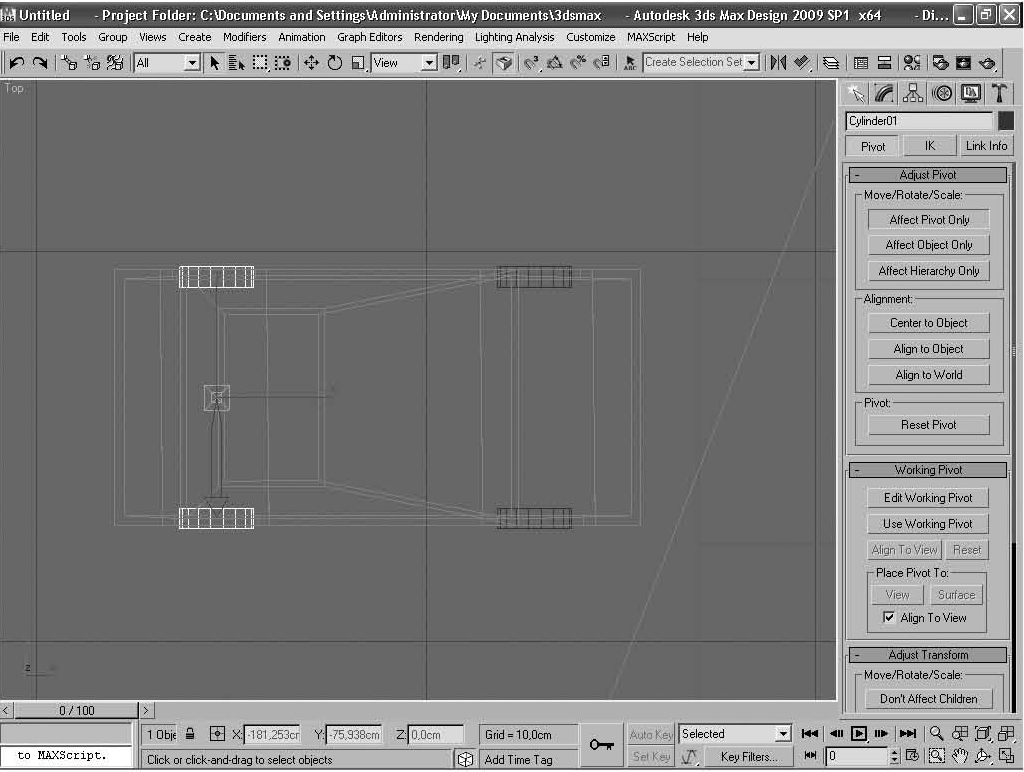Open the Modifiers menu
Screen dimensions: 1024x772
pos(244,37)
